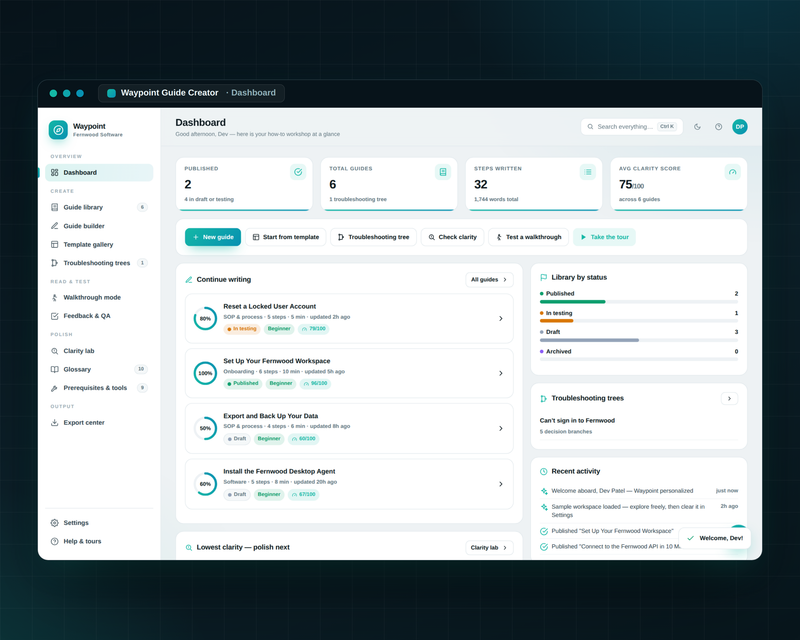Open Guide builder in the sidebar
The width and height of the screenshot is (800, 640).
point(99,226)
